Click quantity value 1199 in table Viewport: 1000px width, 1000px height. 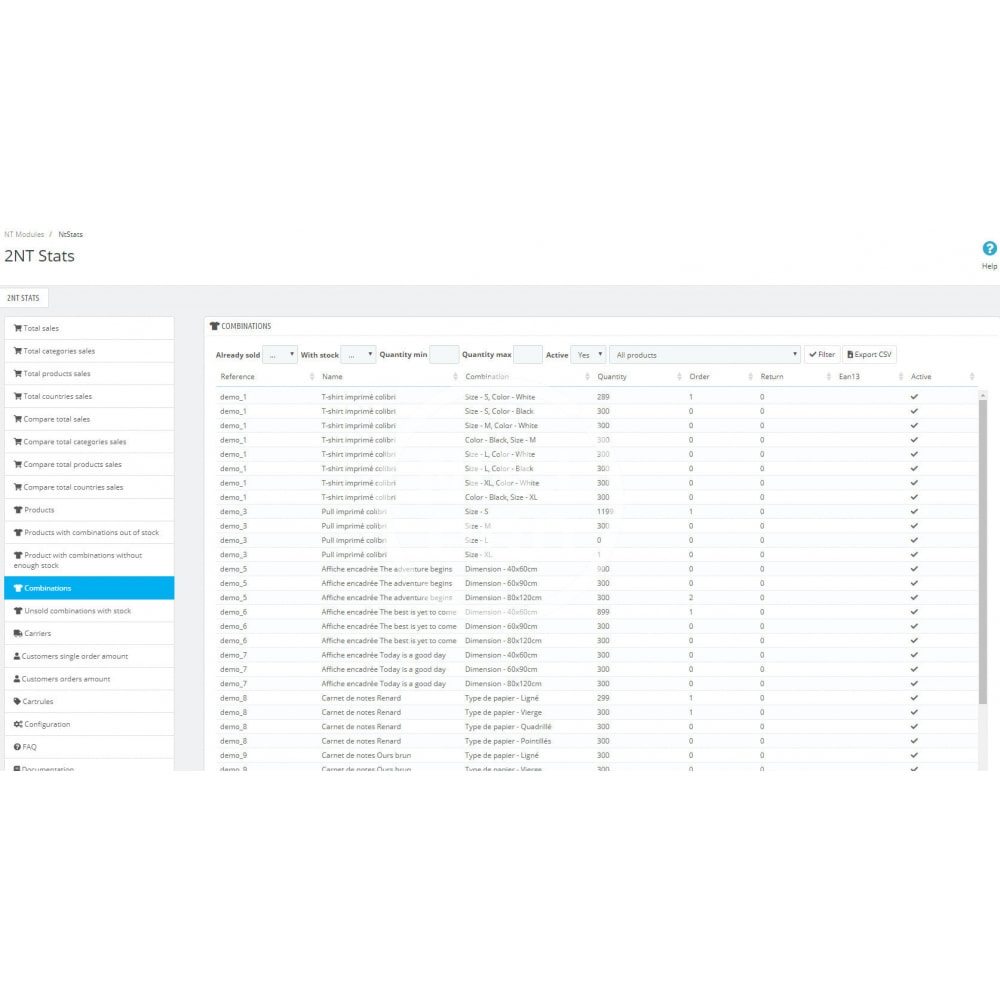605,511
